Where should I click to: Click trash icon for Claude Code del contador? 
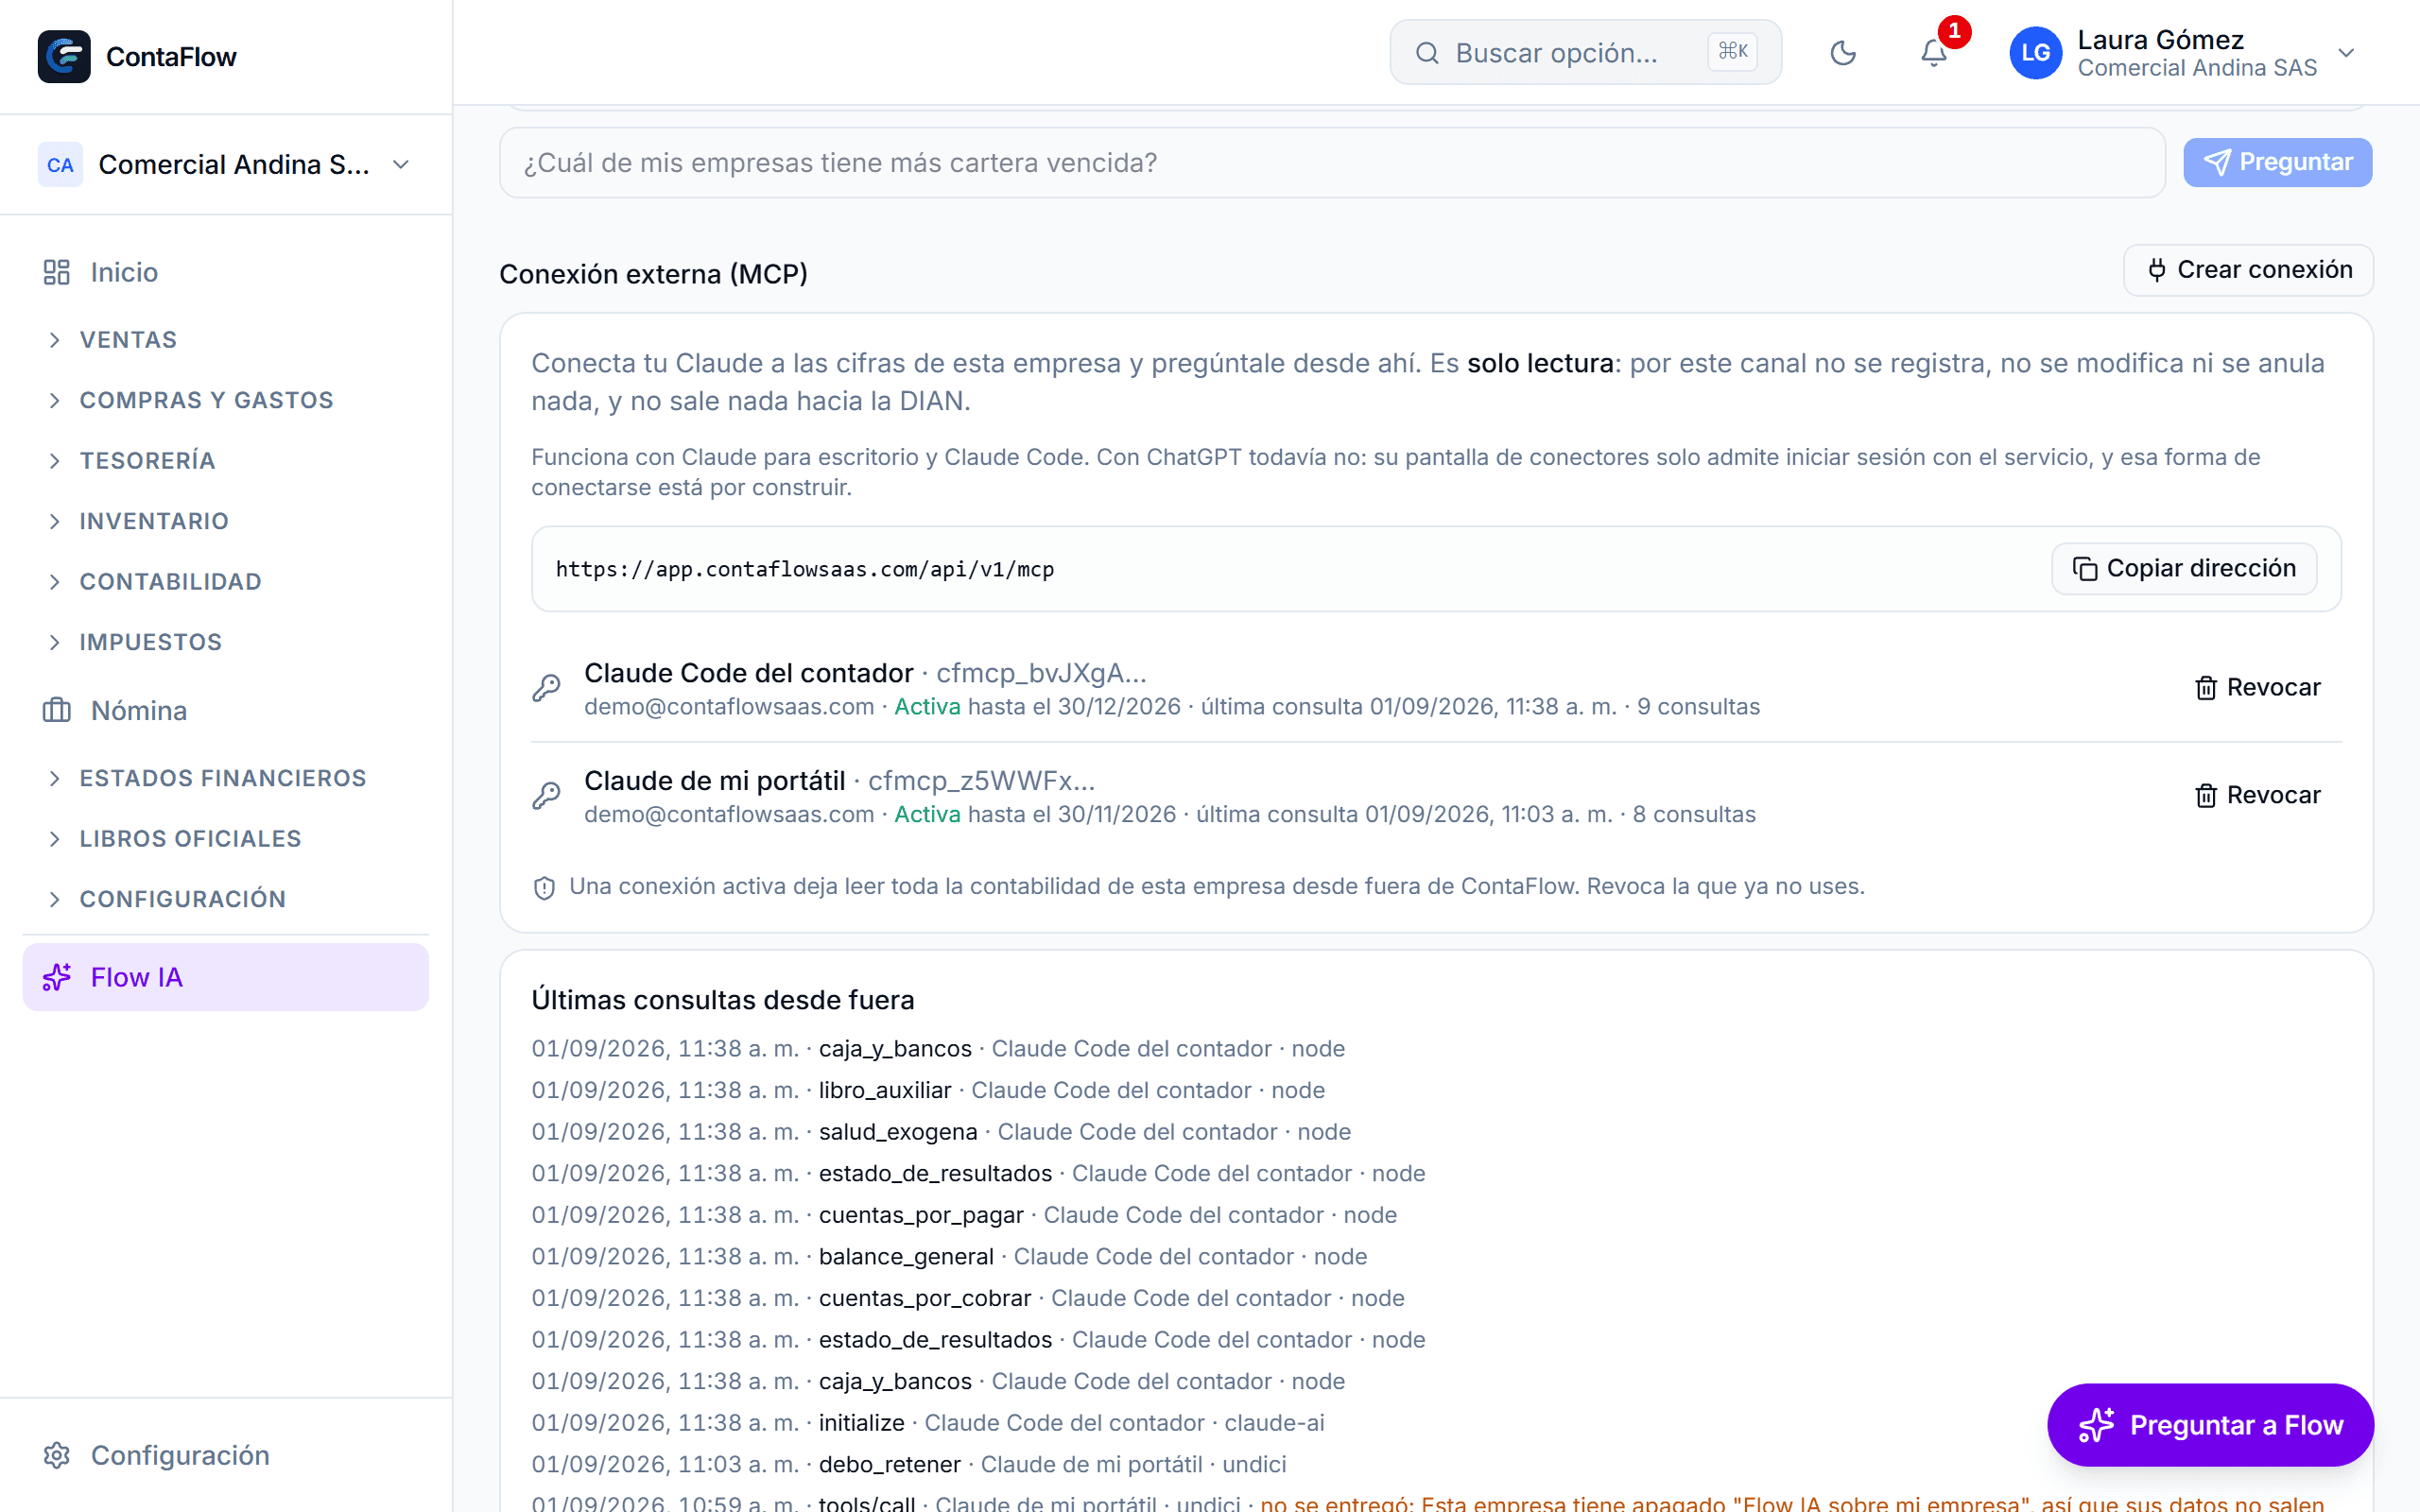click(x=2206, y=688)
